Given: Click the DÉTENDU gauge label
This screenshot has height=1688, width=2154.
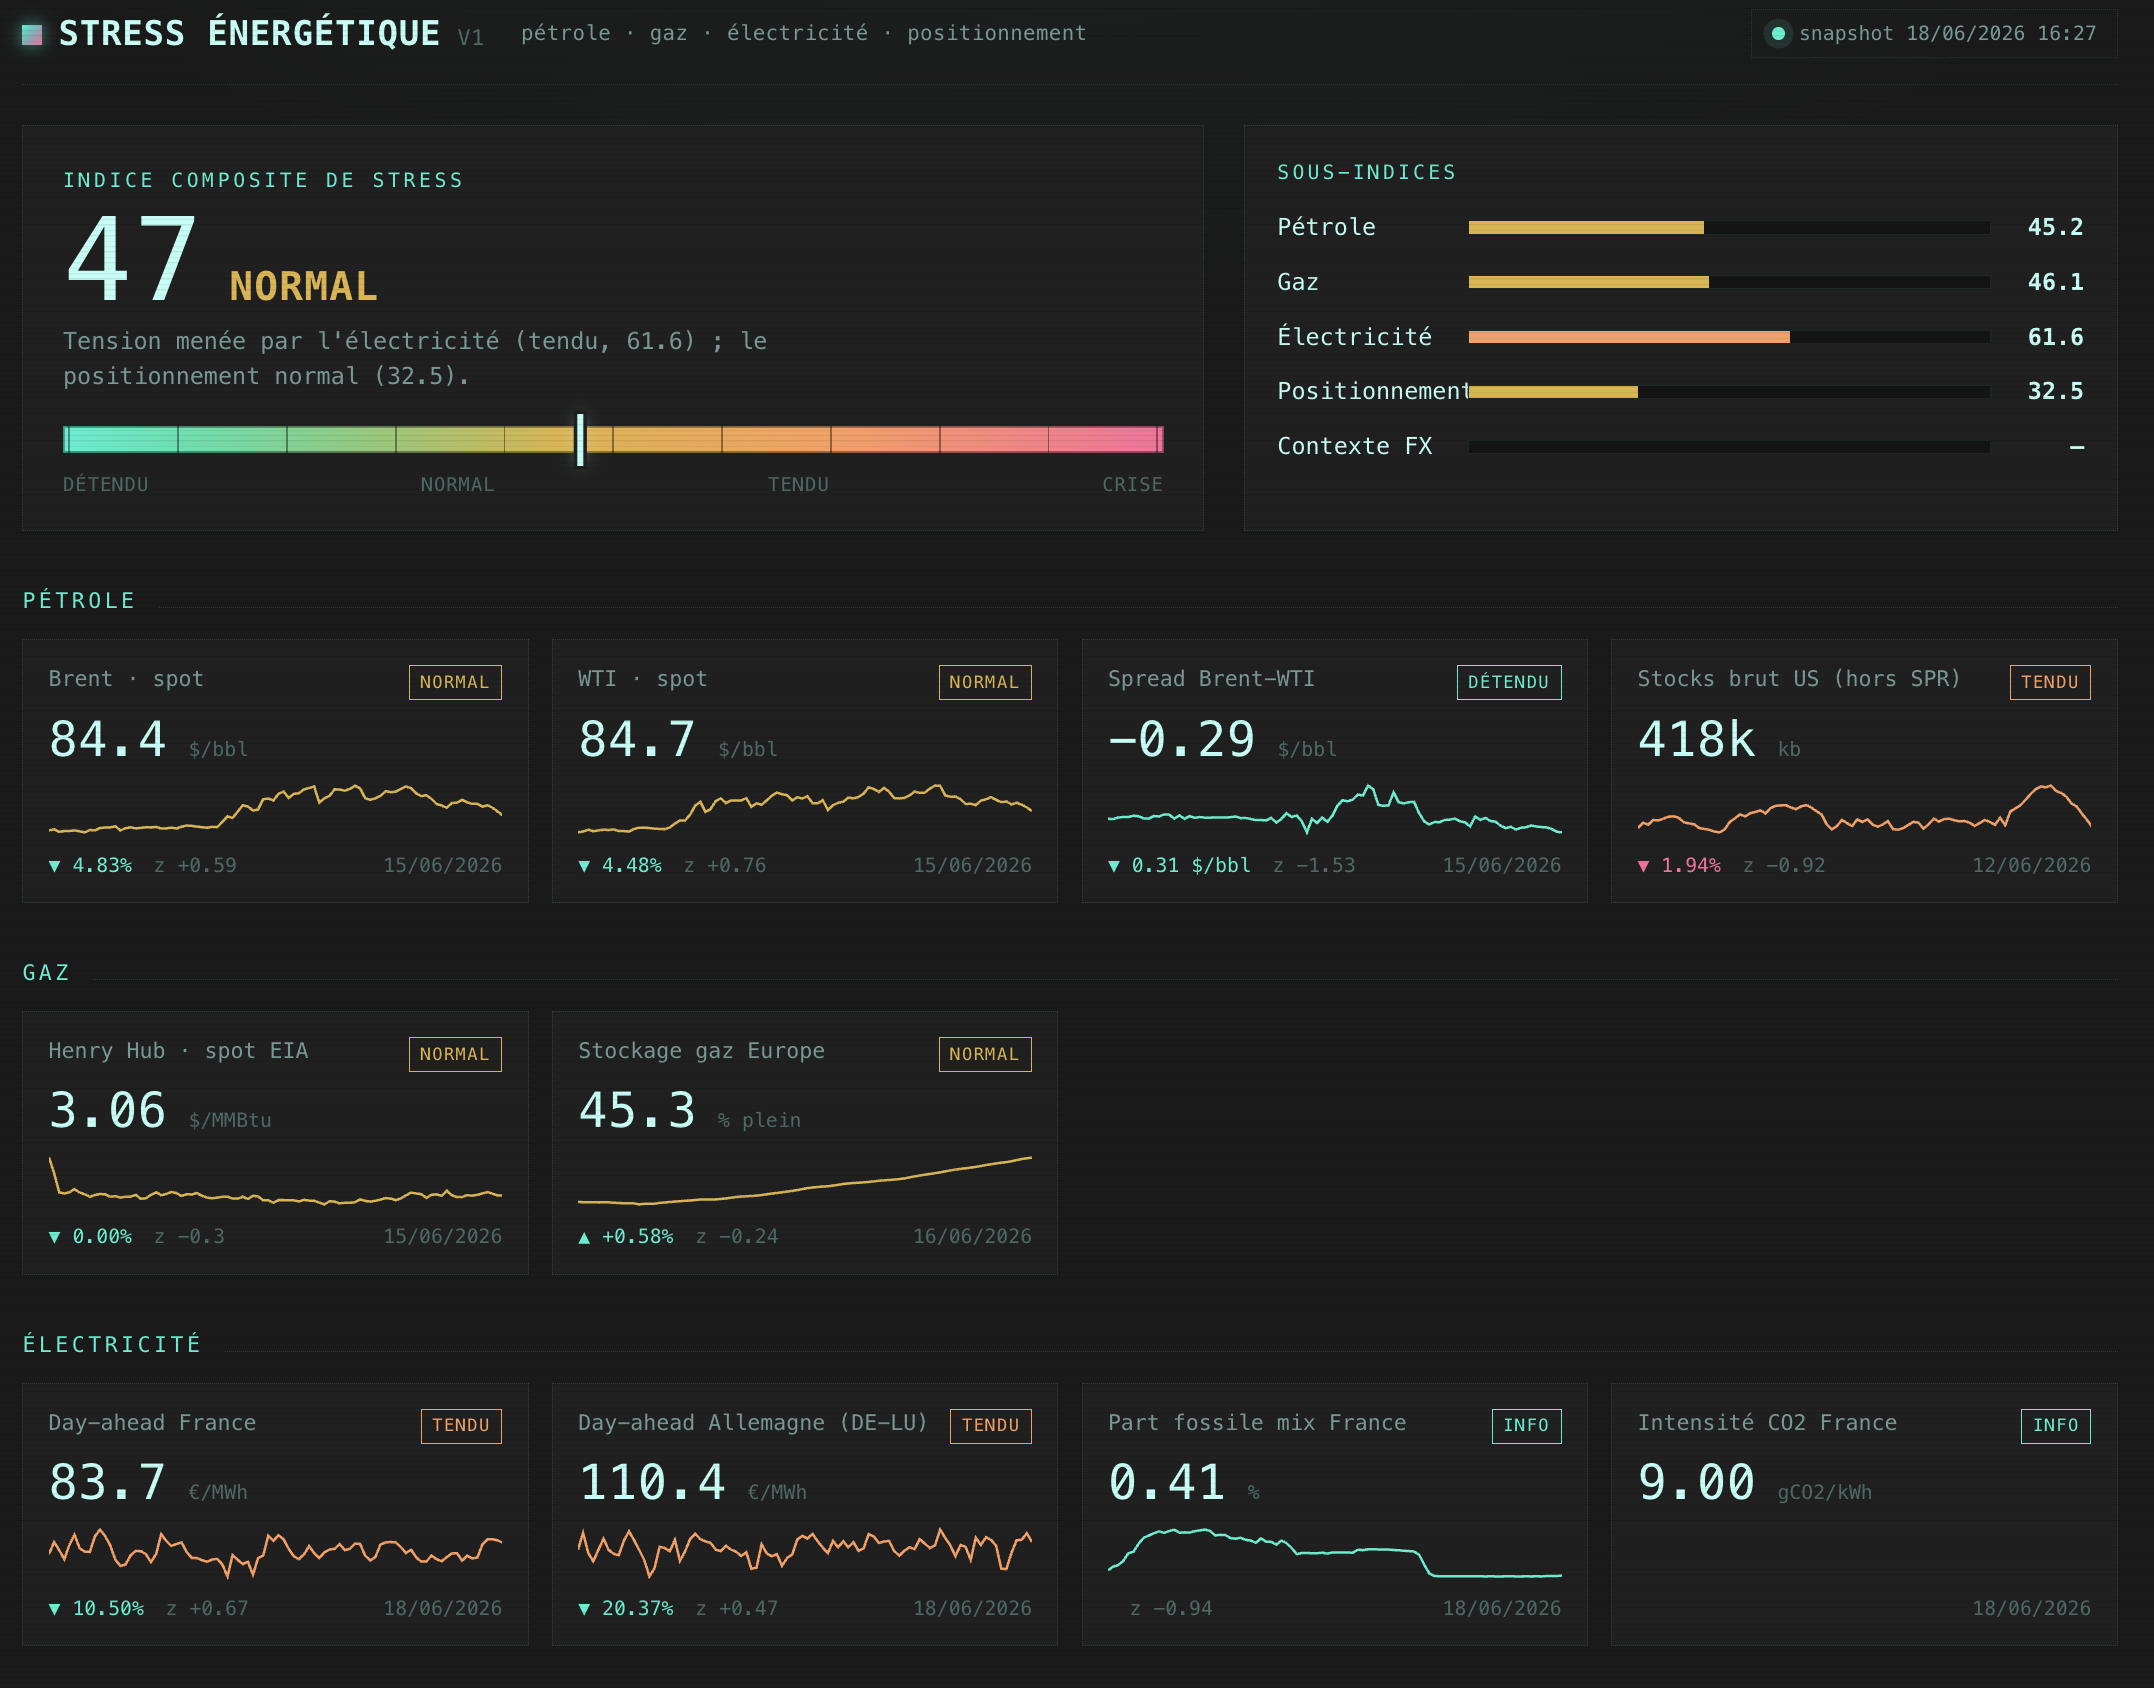Looking at the screenshot, I should pos(106,485).
